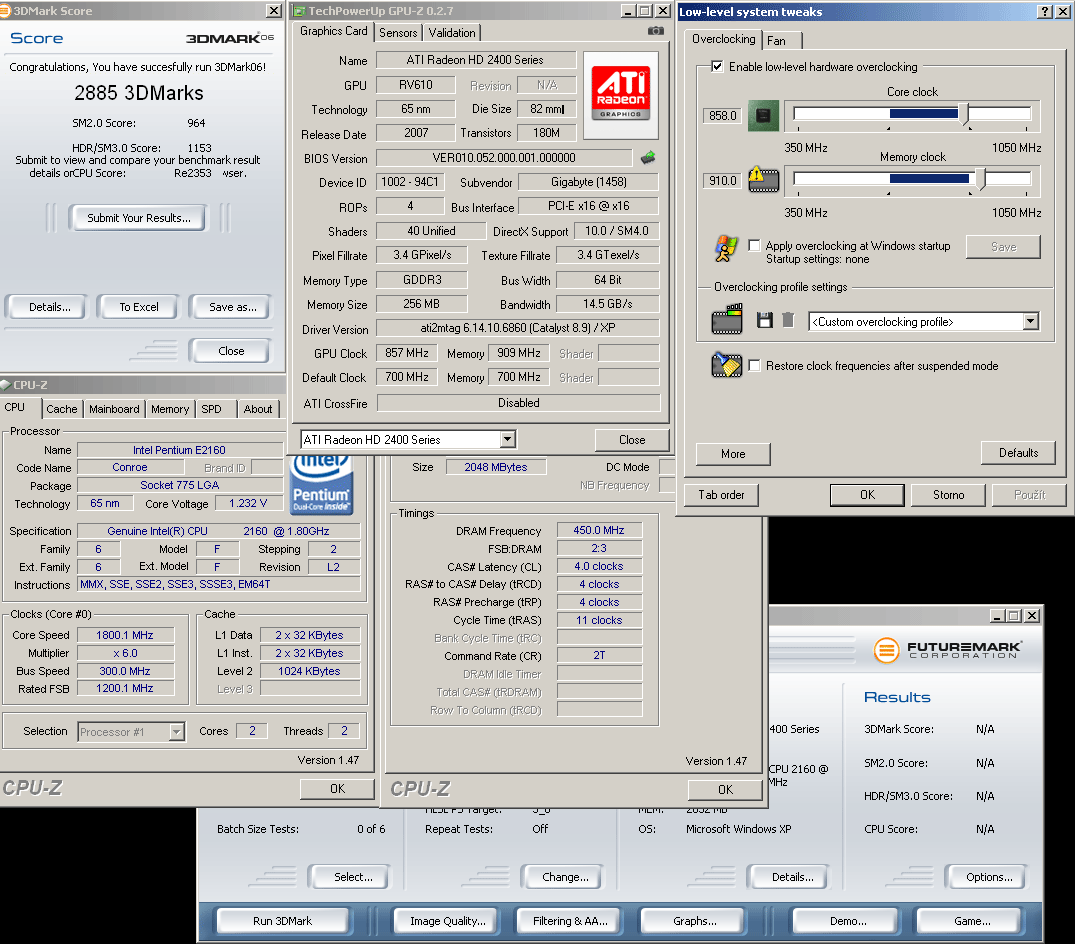This screenshot has width=1075, height=944.
Task: Click the Windows startup overclocking icon
Action: (x=726, y=248)
